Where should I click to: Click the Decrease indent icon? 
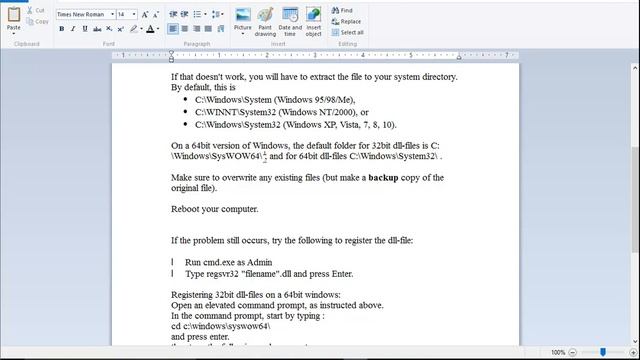click(x=173, y=14)
